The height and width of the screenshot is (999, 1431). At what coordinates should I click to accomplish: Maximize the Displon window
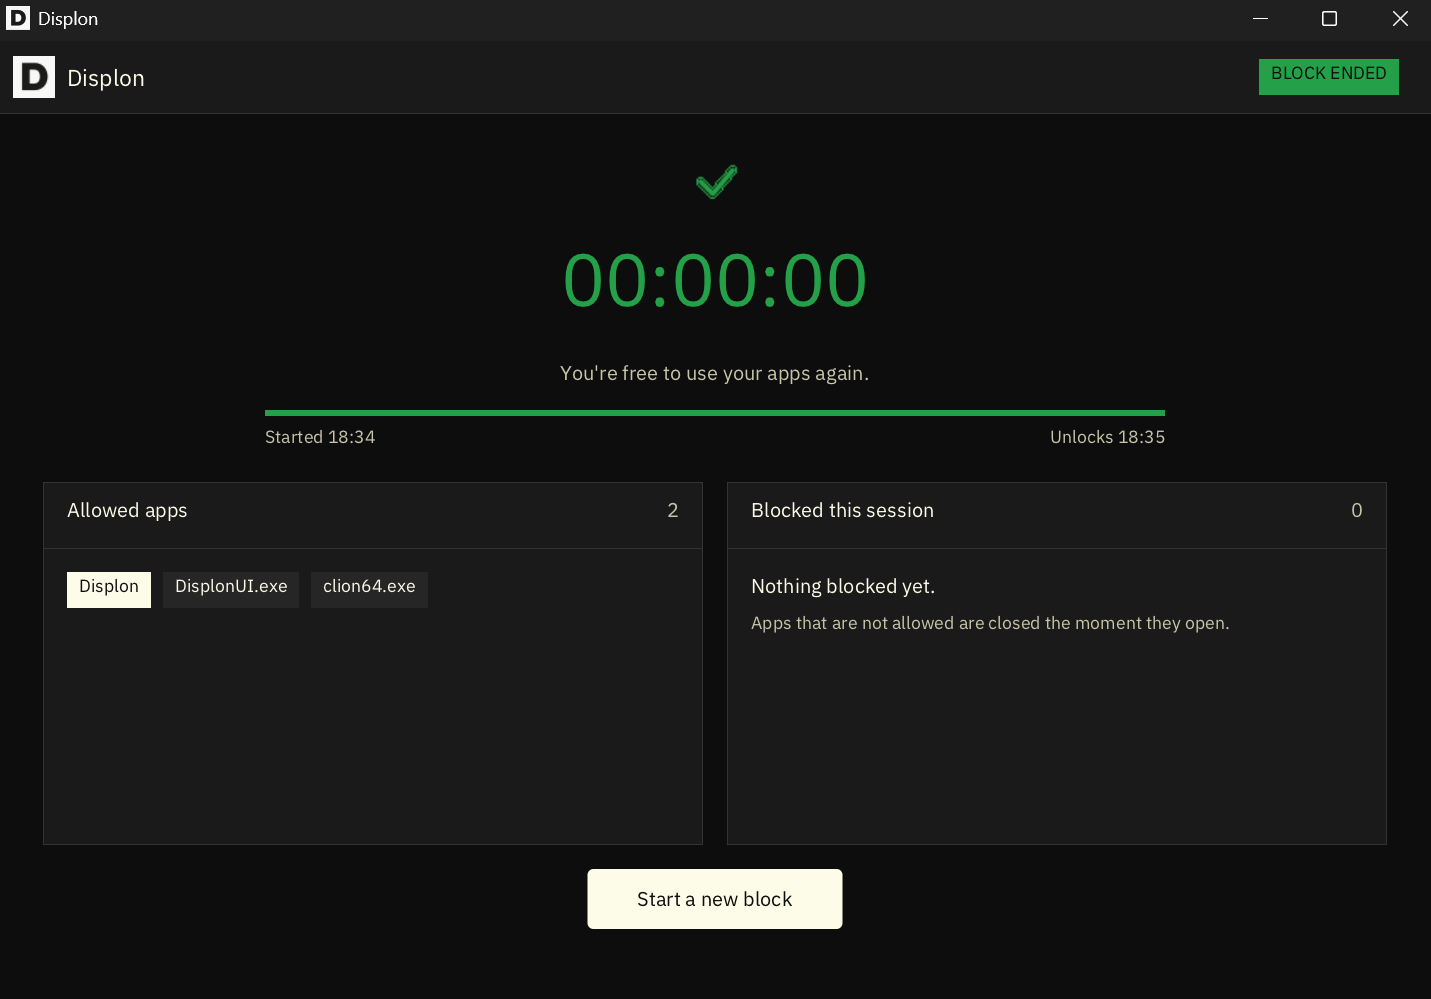coord(1329,19)
